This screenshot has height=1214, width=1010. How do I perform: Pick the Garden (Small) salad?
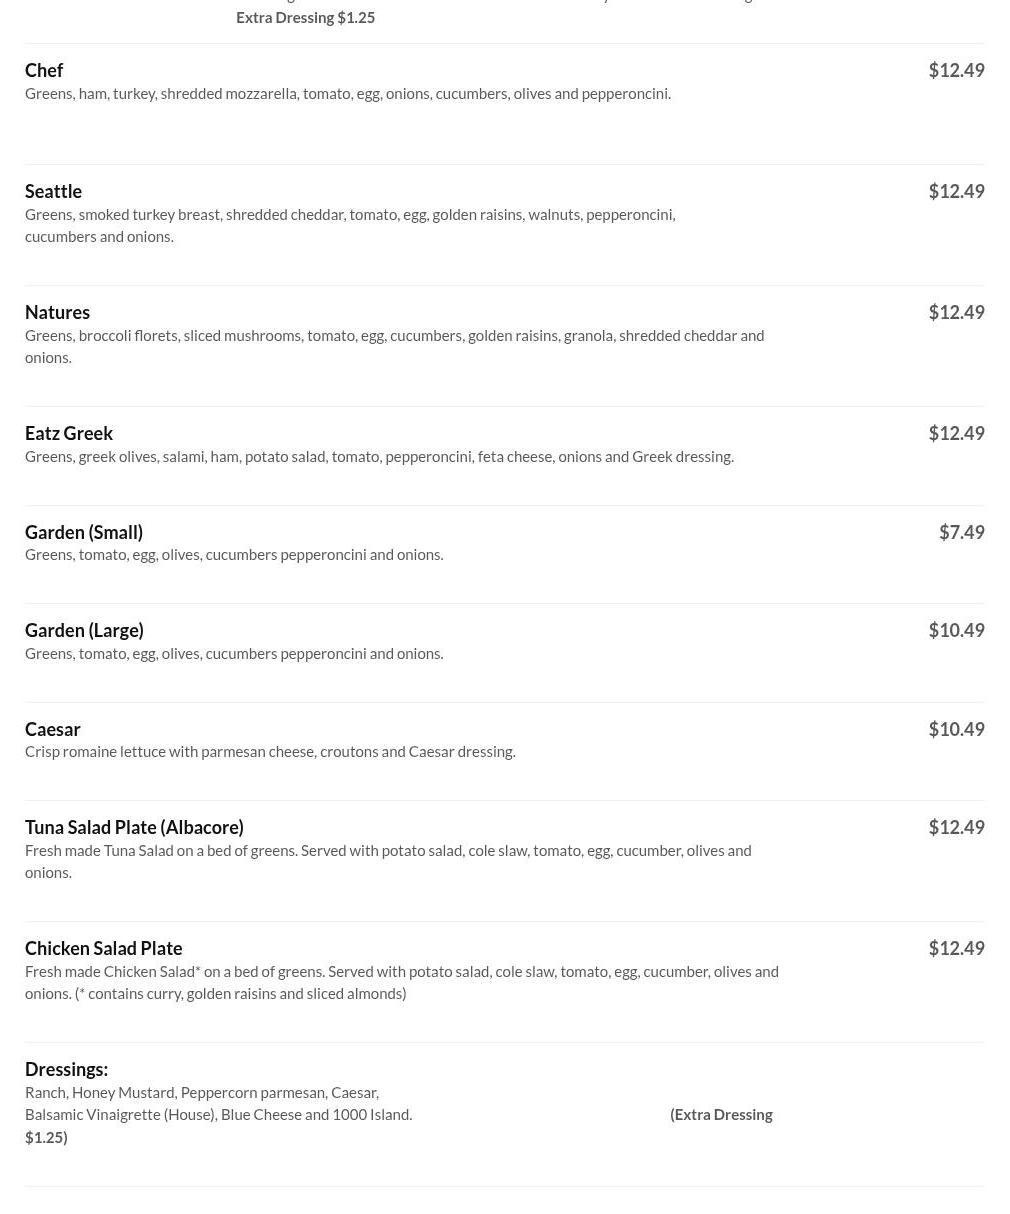[x=84, y=532]
